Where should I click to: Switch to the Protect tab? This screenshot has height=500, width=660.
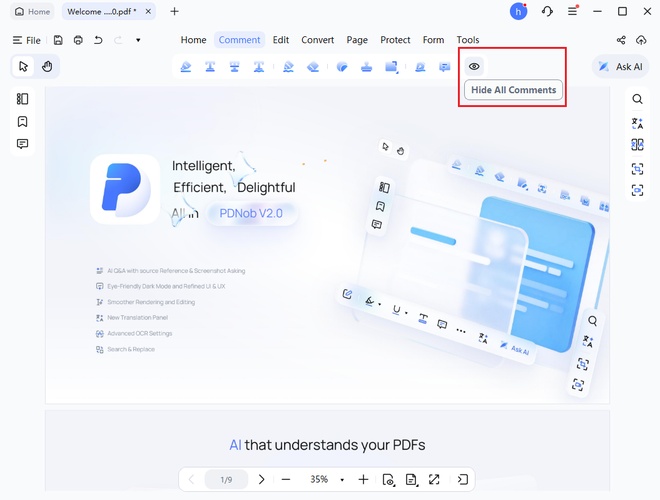point(395,40)
